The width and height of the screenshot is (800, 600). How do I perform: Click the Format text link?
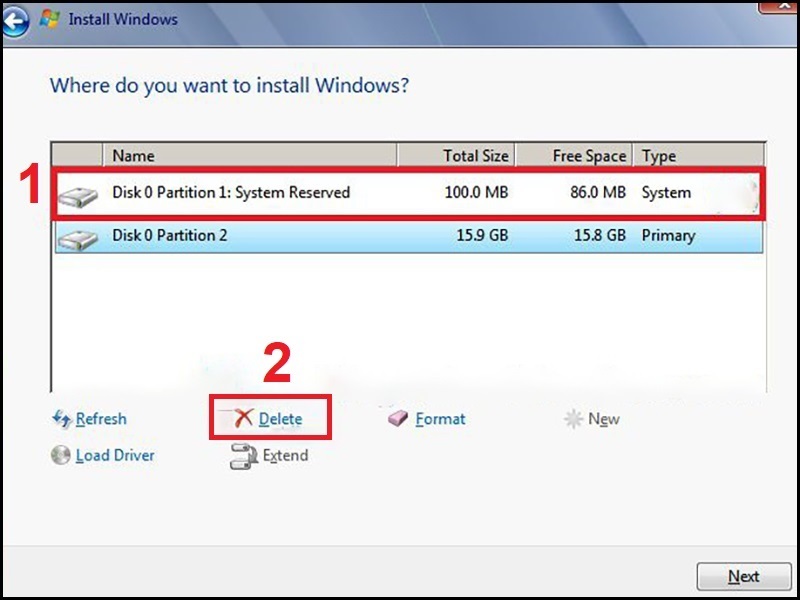click(440, 419)
